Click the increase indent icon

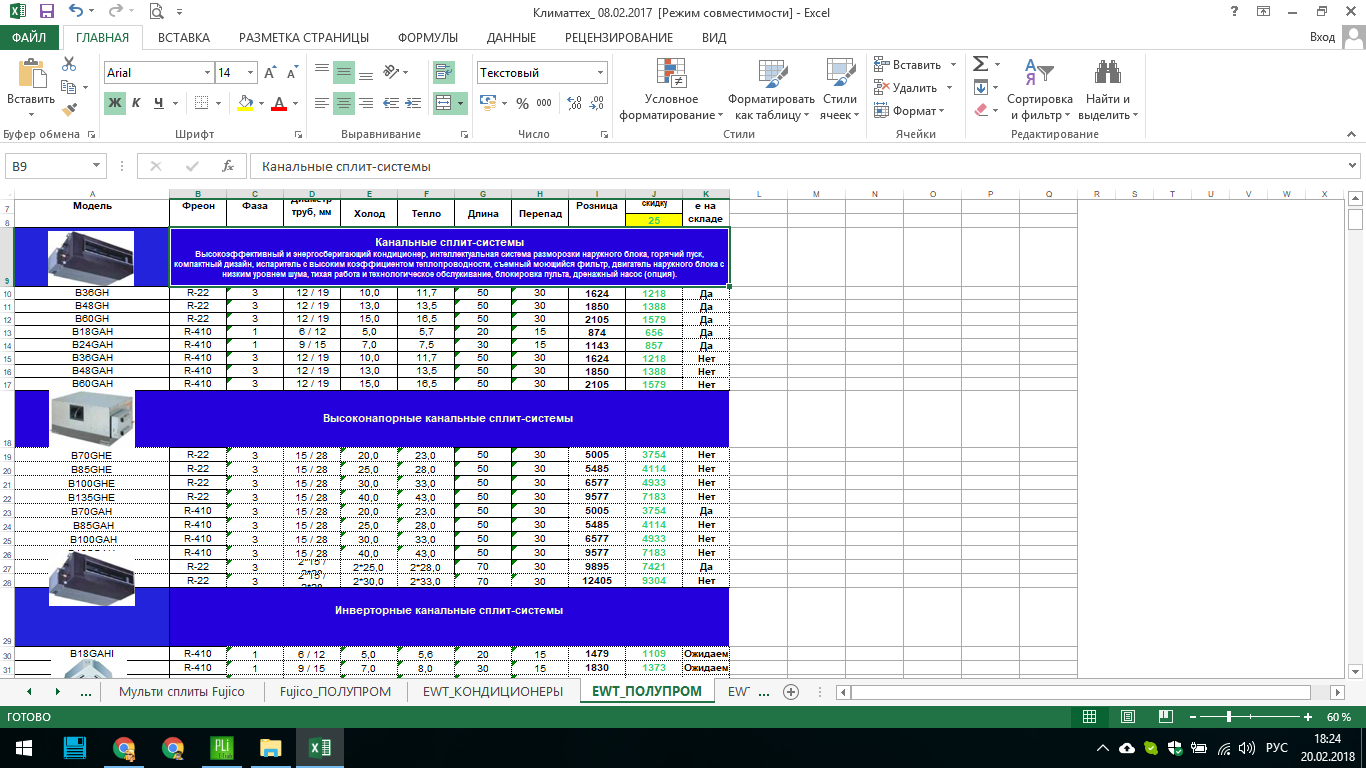point(413,103)
